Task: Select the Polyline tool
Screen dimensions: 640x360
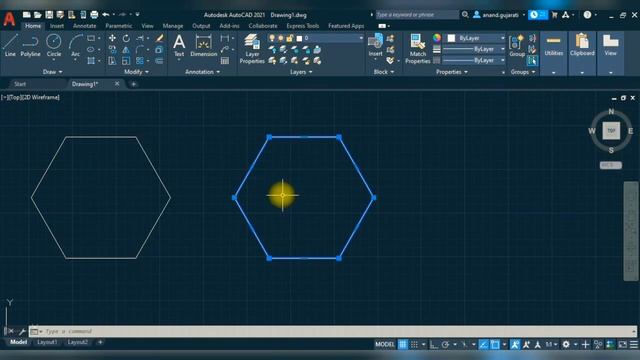Action: click(x=30, y=45)
